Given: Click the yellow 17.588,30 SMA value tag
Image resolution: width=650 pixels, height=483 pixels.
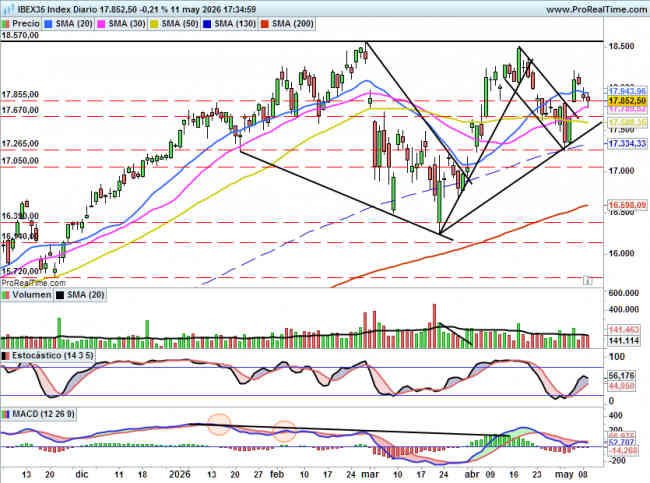Looking at the screenshot, I should pyautogui.click(x=627, y=123).
